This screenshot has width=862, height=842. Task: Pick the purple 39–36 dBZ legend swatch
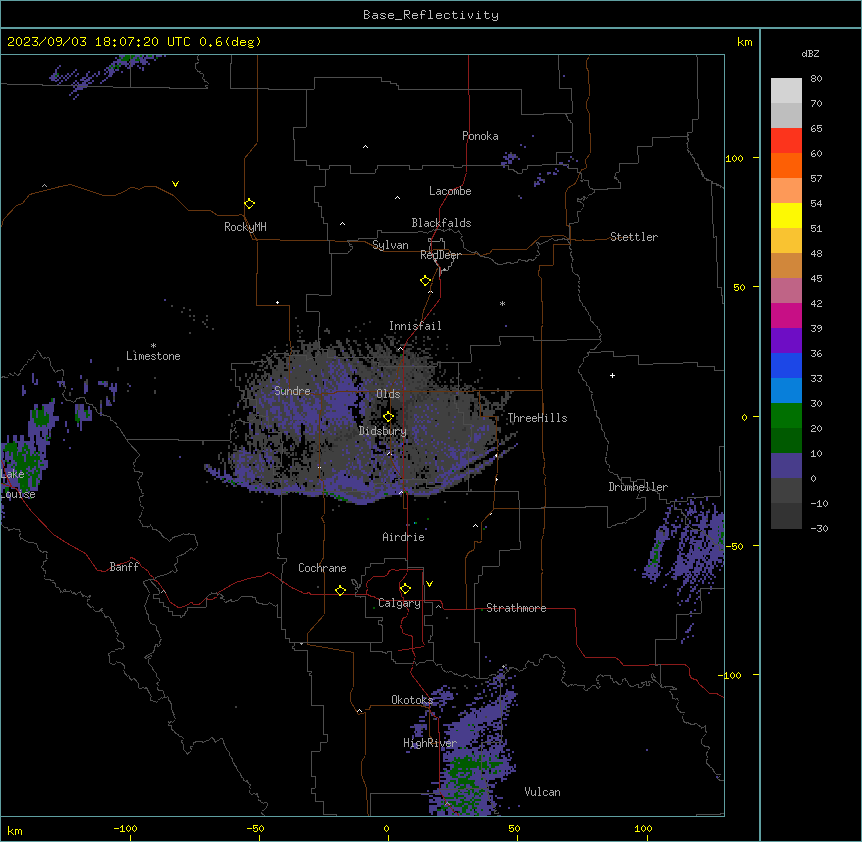786,341
